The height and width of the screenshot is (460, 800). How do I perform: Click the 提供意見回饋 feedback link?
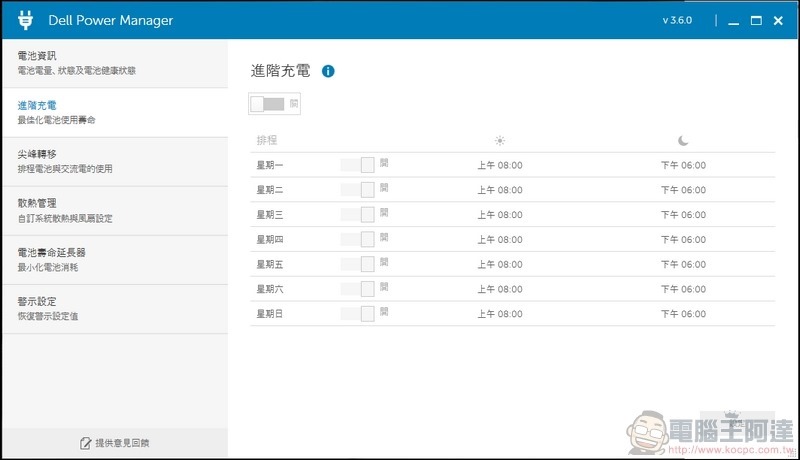click(x=122, y=443)
